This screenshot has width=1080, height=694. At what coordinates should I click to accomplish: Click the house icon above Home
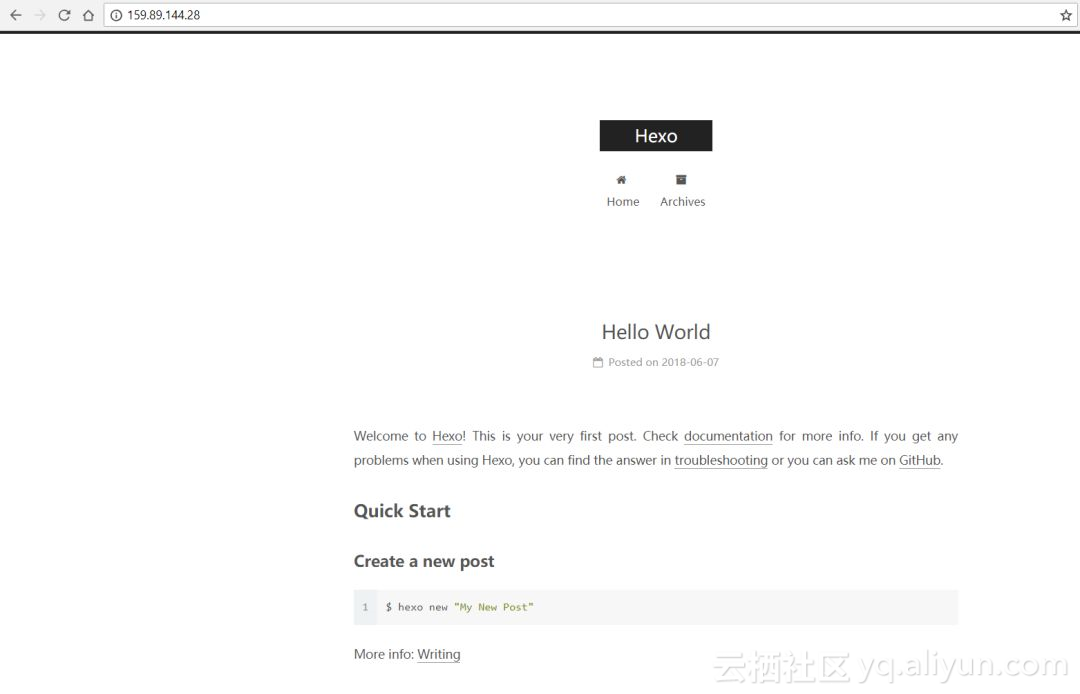click(621, 180)
